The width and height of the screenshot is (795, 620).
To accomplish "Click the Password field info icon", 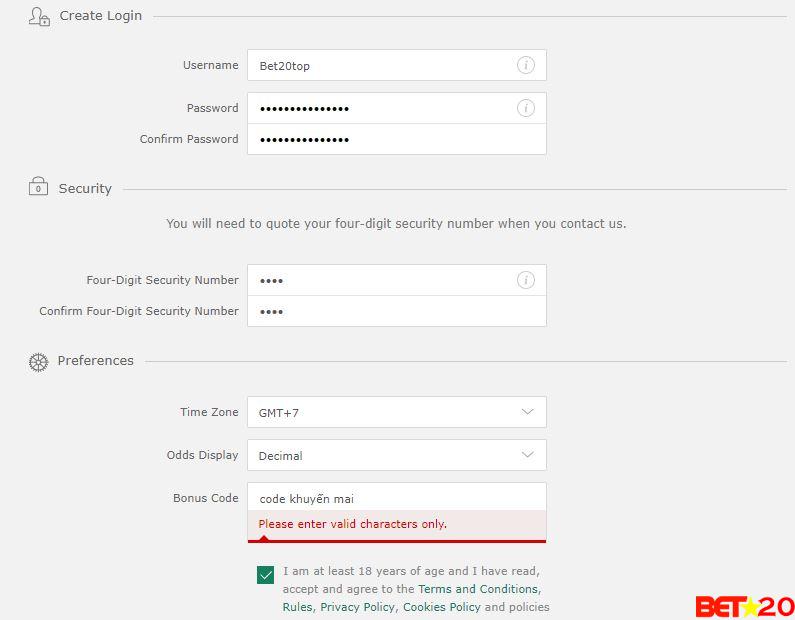I will (x=525, y=108).
